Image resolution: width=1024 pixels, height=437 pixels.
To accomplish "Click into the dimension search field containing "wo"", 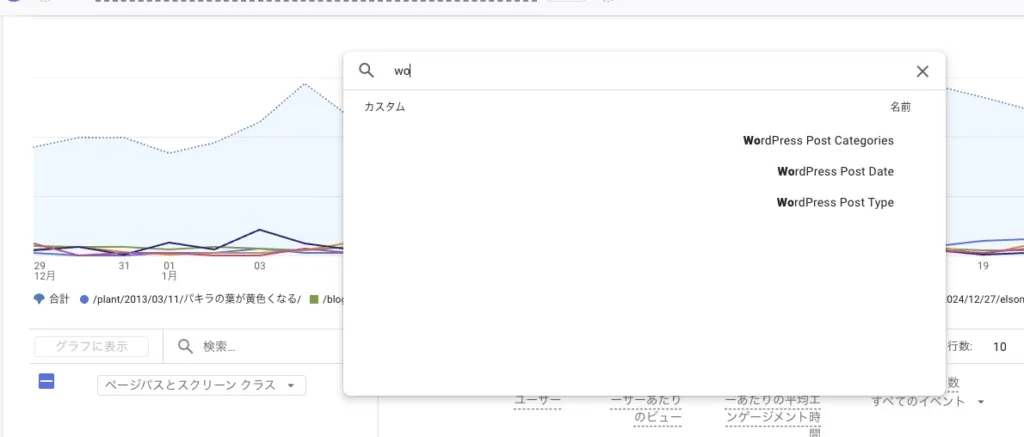I will tap(640, 71).
